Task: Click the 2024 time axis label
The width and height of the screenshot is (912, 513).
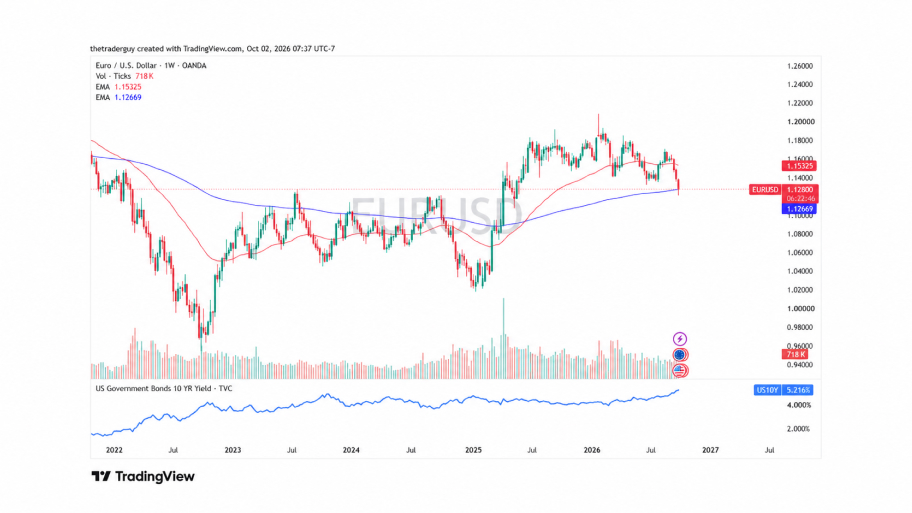Action: coord(351,450)
